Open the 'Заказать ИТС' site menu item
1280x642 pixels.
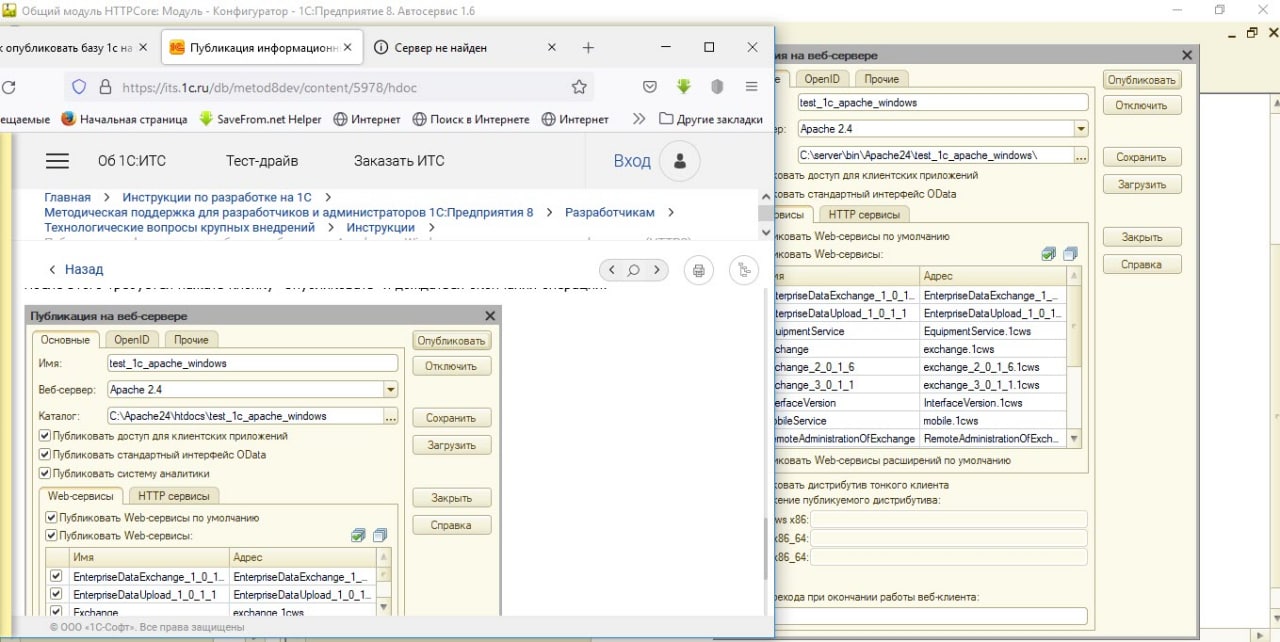(399, 161)
